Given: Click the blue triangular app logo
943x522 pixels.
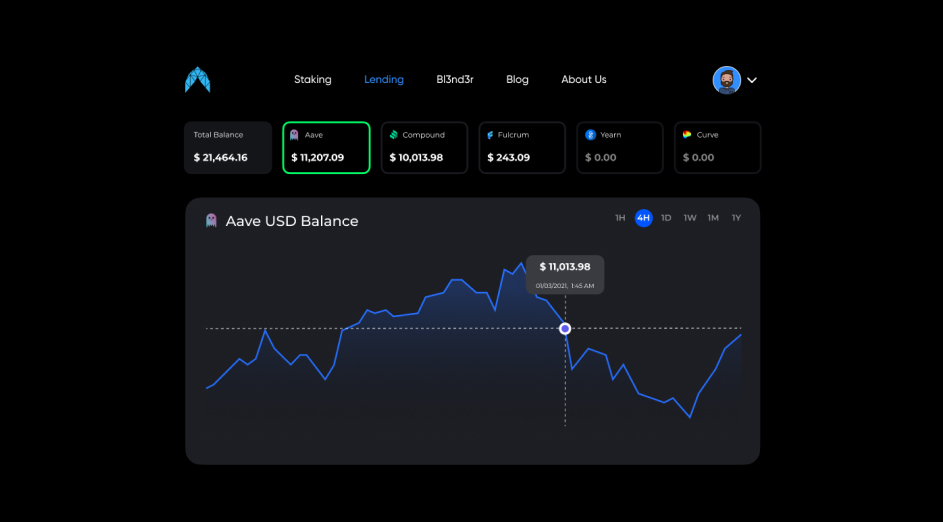Looking at the screenshot, I should click(x=197, y=80).
